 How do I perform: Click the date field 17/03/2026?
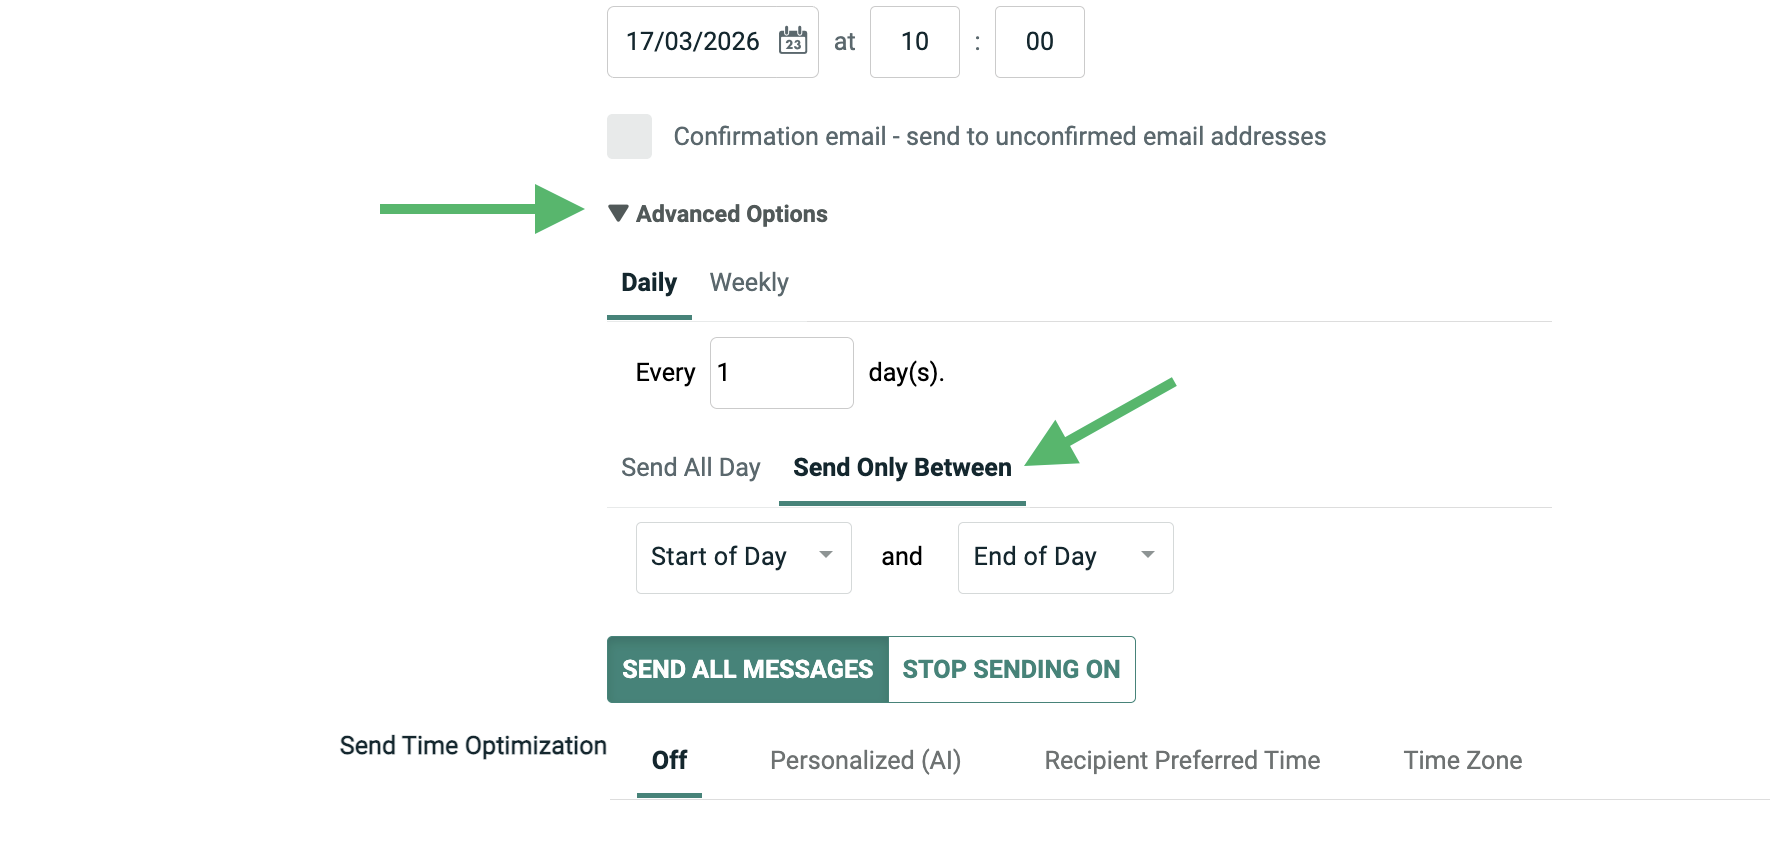pyautogui.click(x=692, y=42)
